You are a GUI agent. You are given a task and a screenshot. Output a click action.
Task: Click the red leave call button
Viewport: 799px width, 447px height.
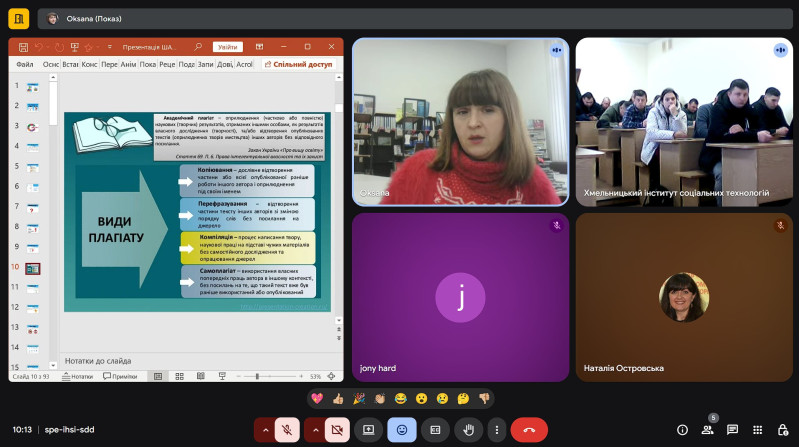[x=528, y=429]
